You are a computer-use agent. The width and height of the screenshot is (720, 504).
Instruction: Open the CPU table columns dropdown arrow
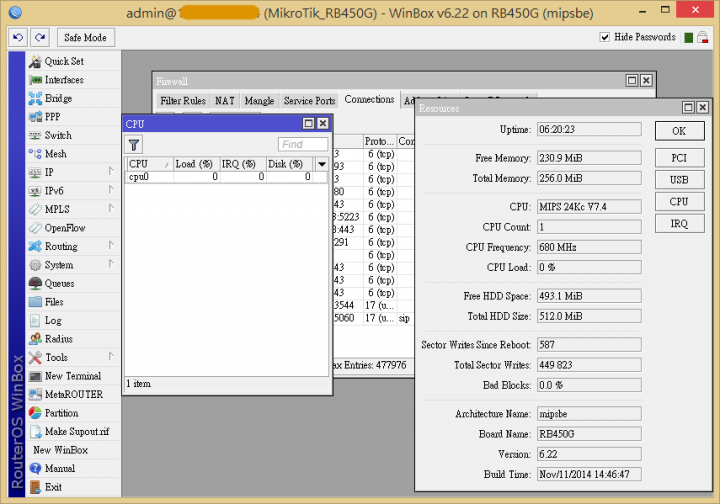tap(322, 164)
